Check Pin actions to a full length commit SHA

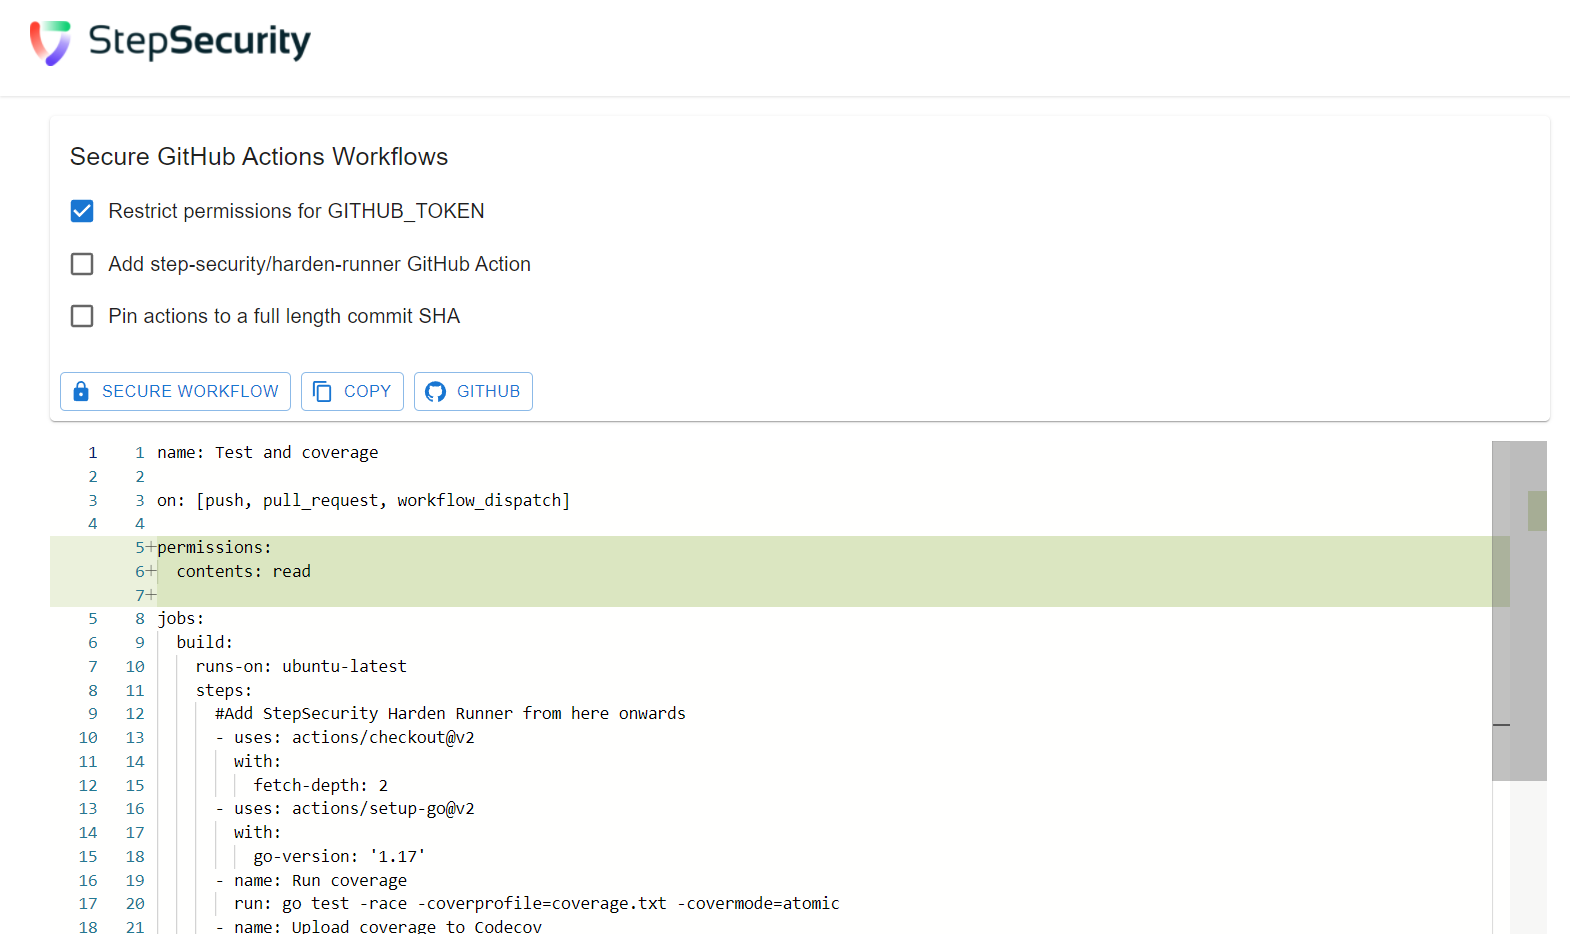tap(82, 316)
